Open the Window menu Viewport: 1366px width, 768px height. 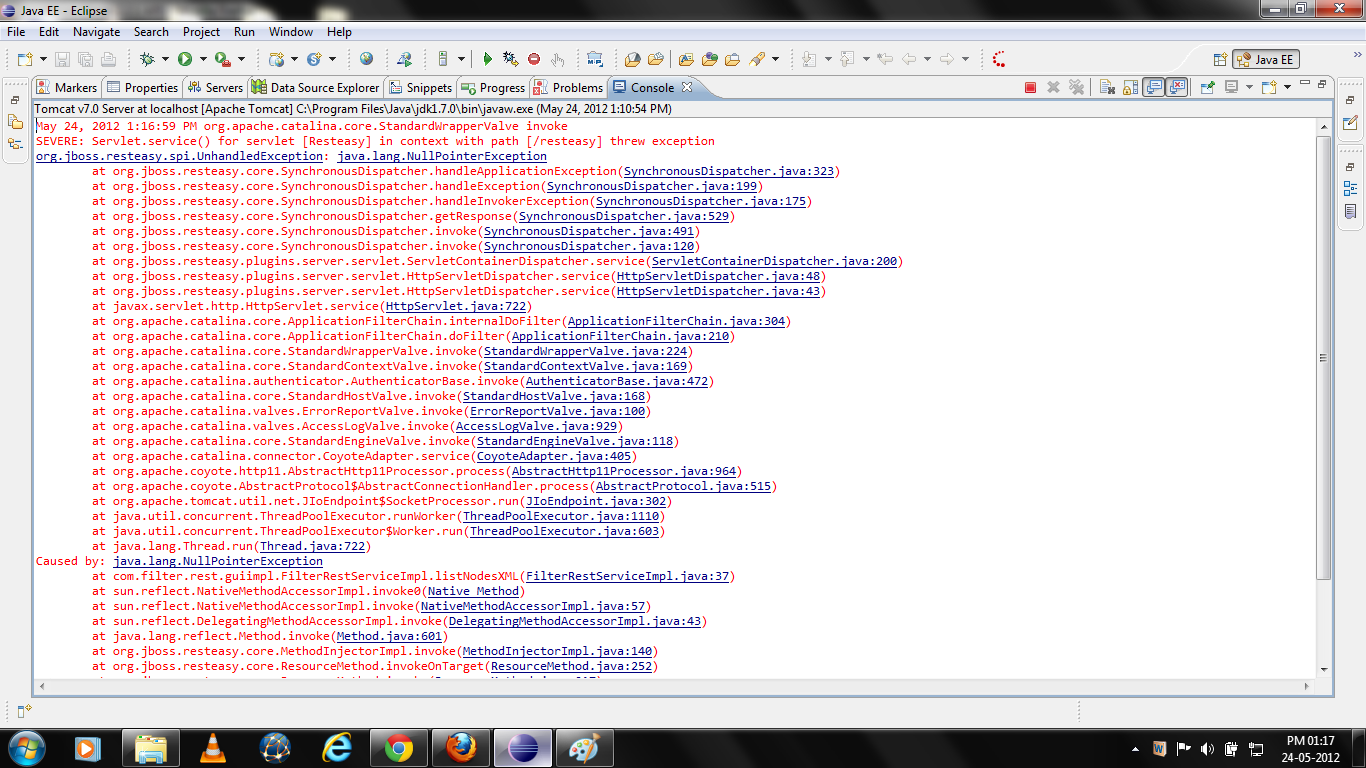291,32
